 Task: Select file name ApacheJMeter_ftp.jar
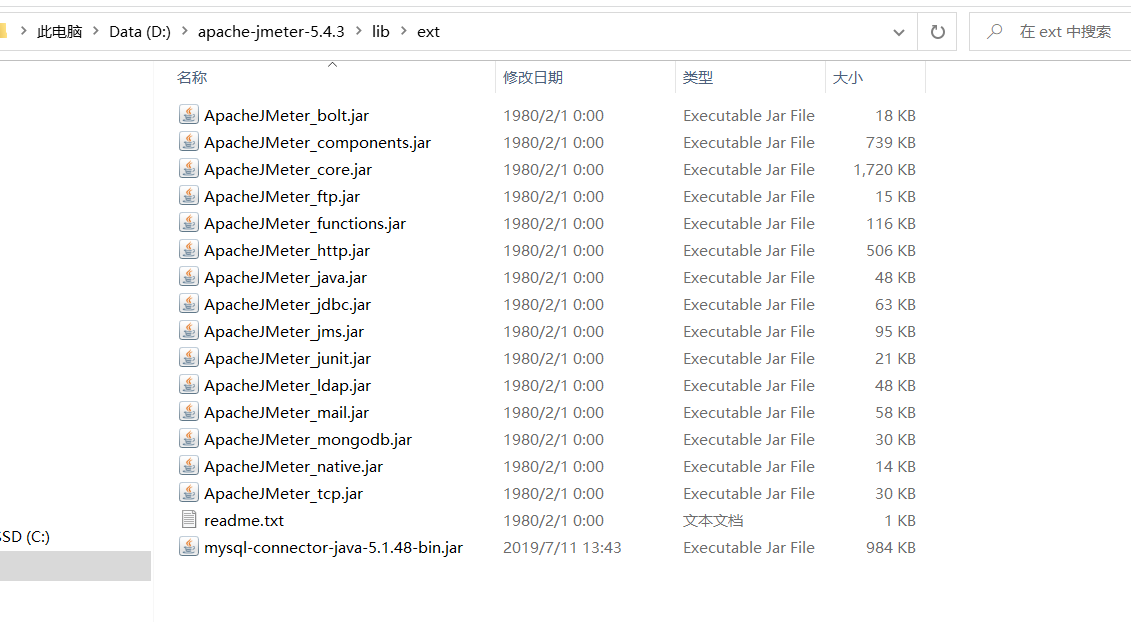click(282, 196)
